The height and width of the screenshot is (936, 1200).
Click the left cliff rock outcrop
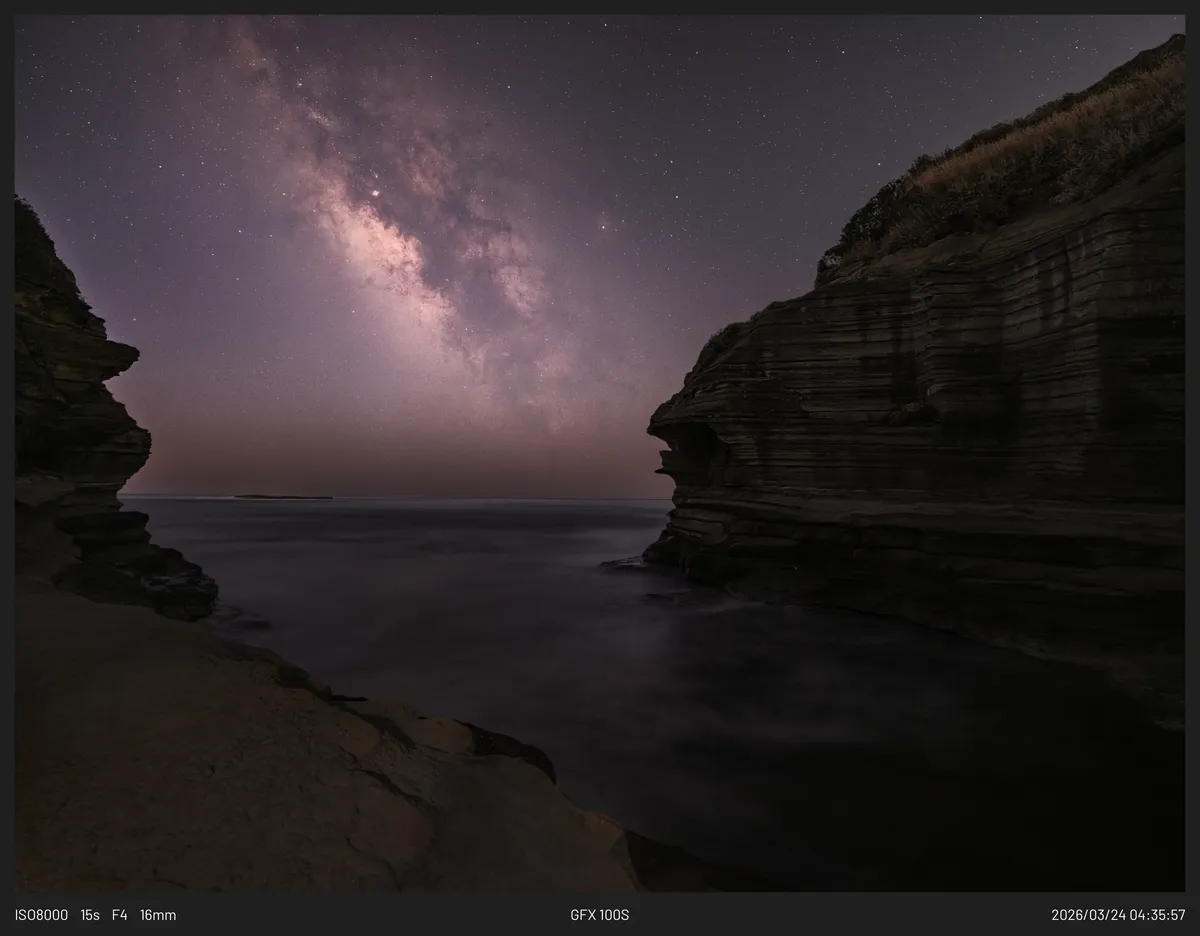click(80, 420)
